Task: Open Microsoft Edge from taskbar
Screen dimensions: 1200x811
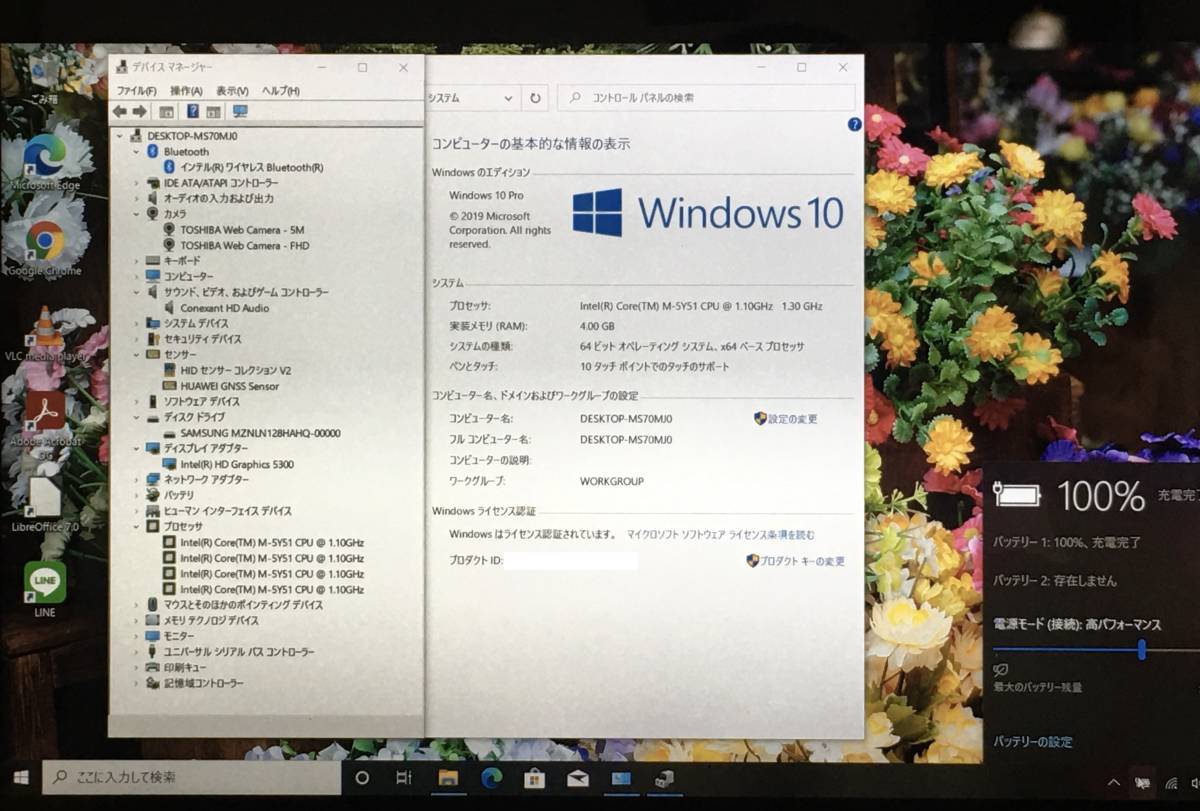Action: click(x=491, y=778)
